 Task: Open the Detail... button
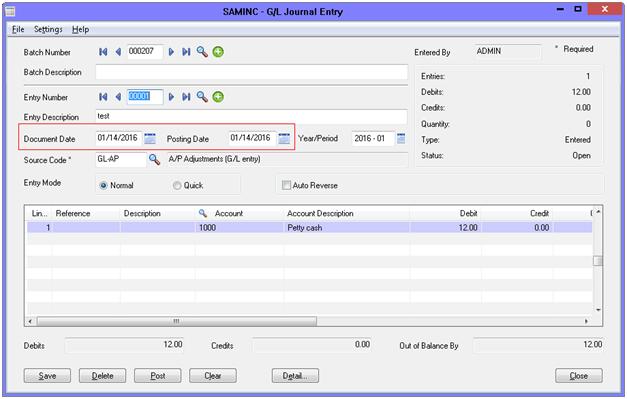point(295,376)
